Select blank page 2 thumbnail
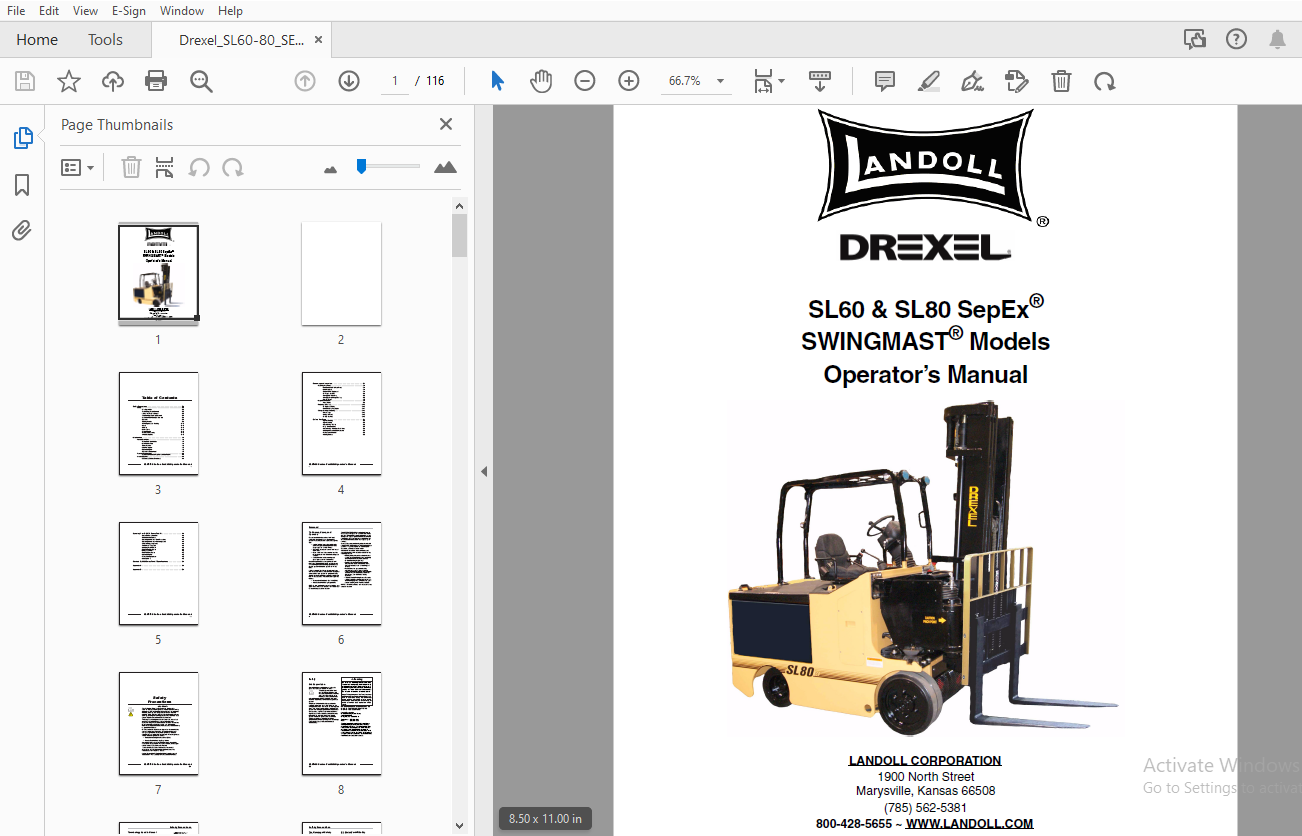 click(341, 273)
